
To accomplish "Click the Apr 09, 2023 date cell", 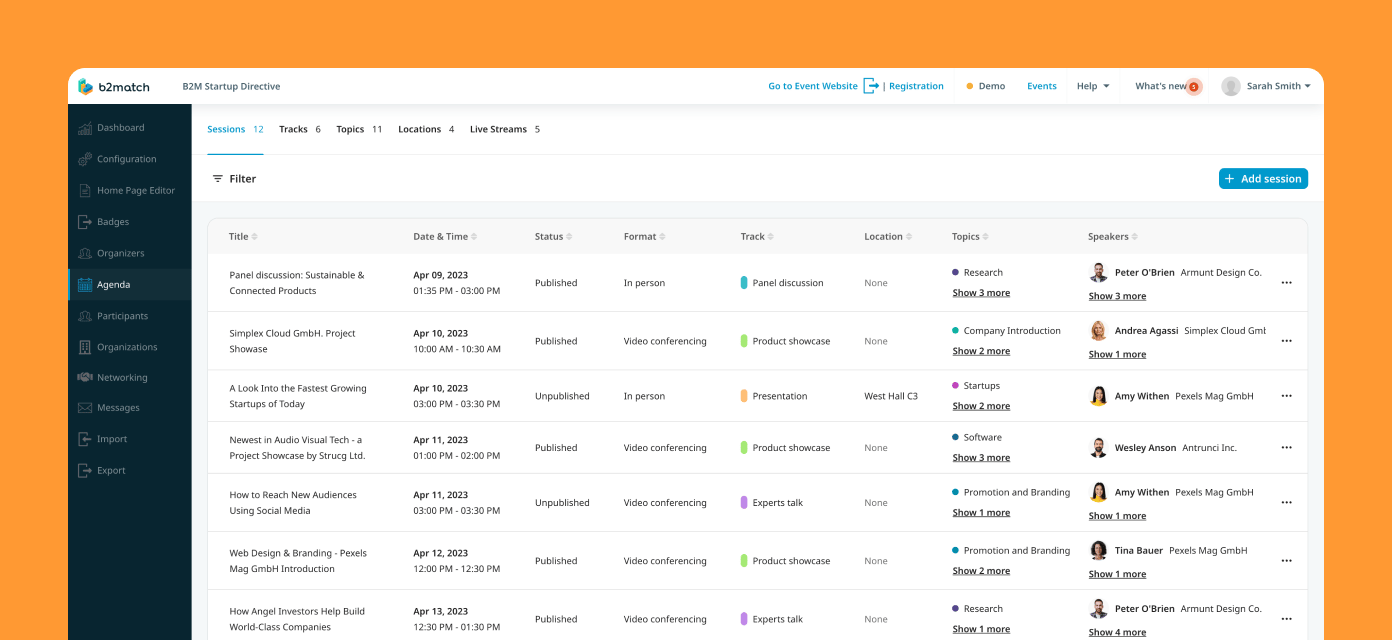I will click(441, 275).
